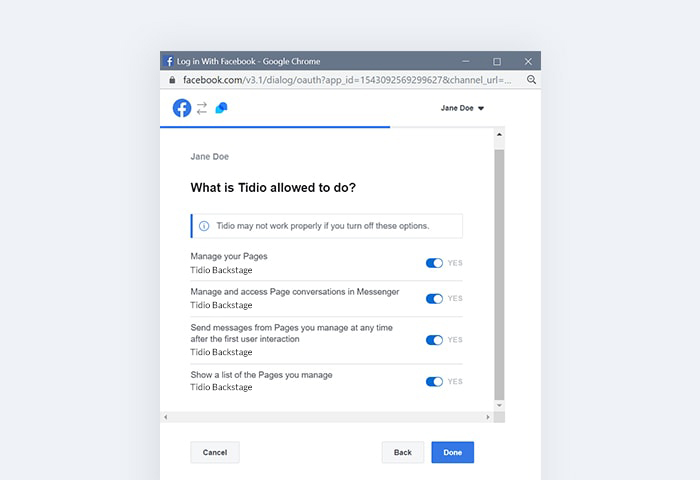Click the Facebook favicon in the title bar
700x480 pixels.
(169, 61)
